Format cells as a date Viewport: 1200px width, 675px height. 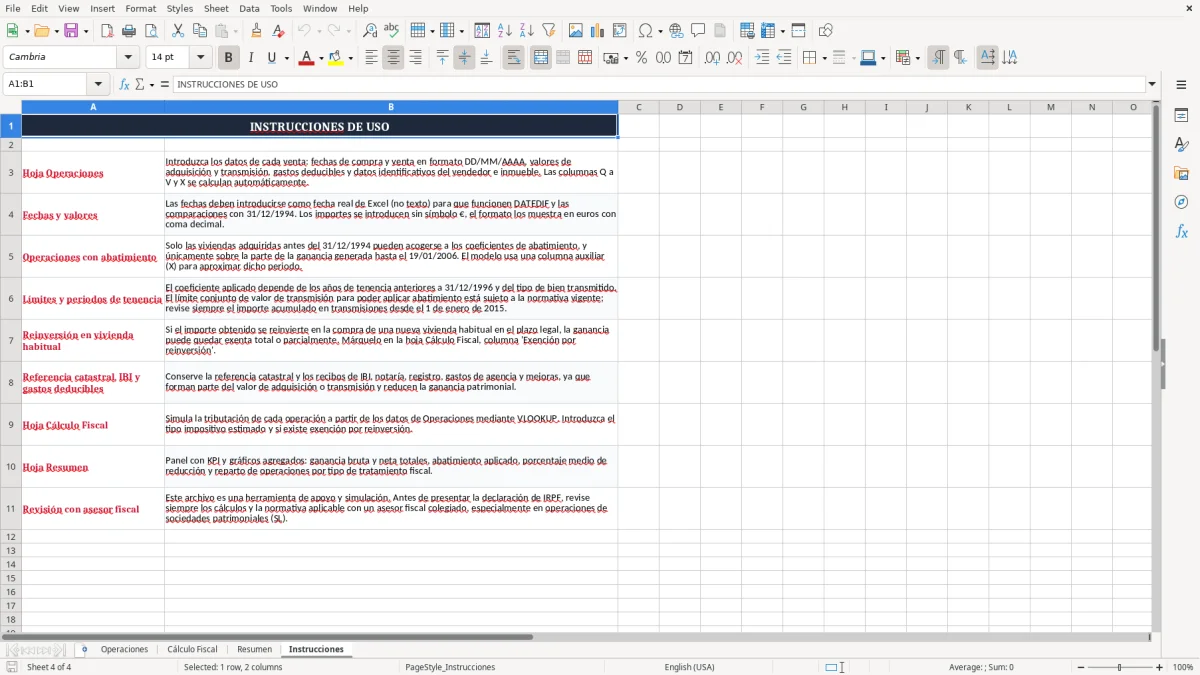click(x=685, y=58)
